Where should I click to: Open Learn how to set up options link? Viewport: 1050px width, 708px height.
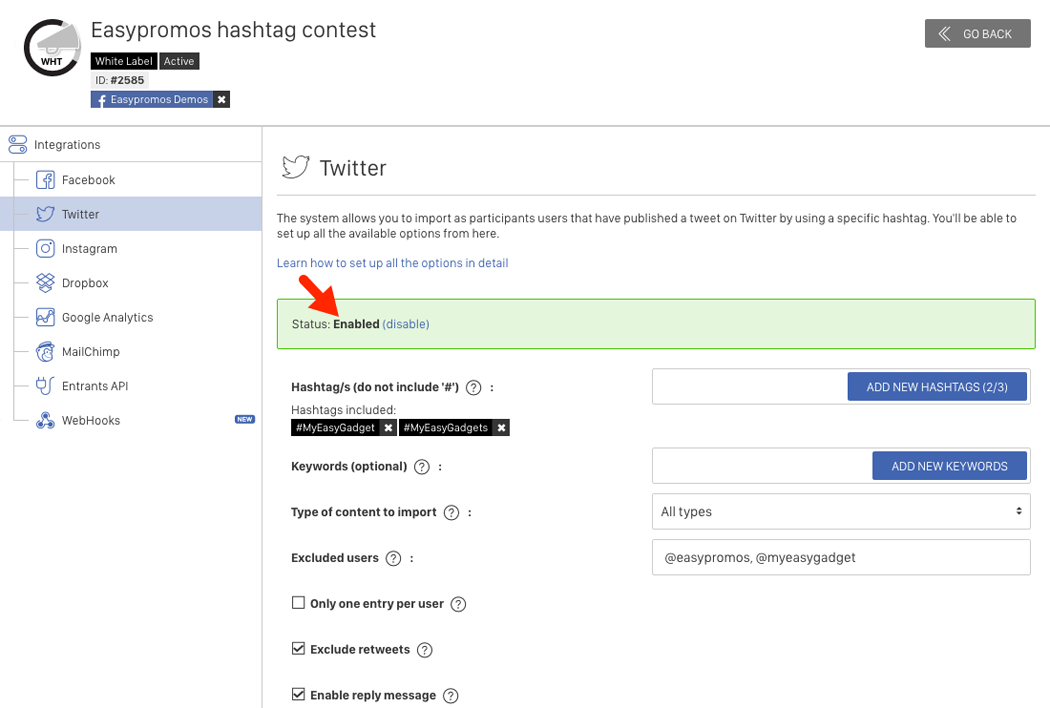(x=392, y=263)
